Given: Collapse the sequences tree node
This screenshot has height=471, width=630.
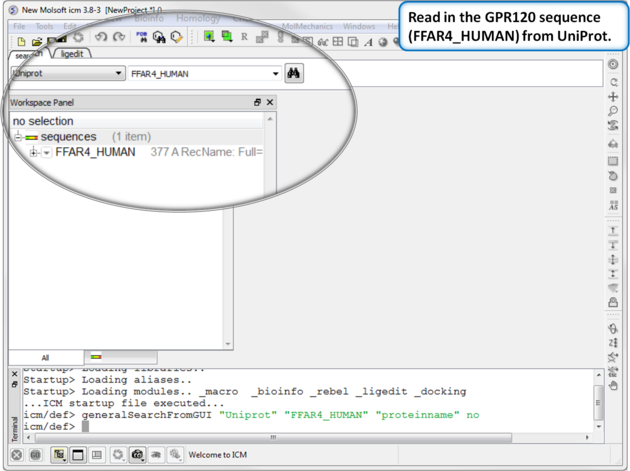Looking at the screenshot, I should tap(18, 137).
